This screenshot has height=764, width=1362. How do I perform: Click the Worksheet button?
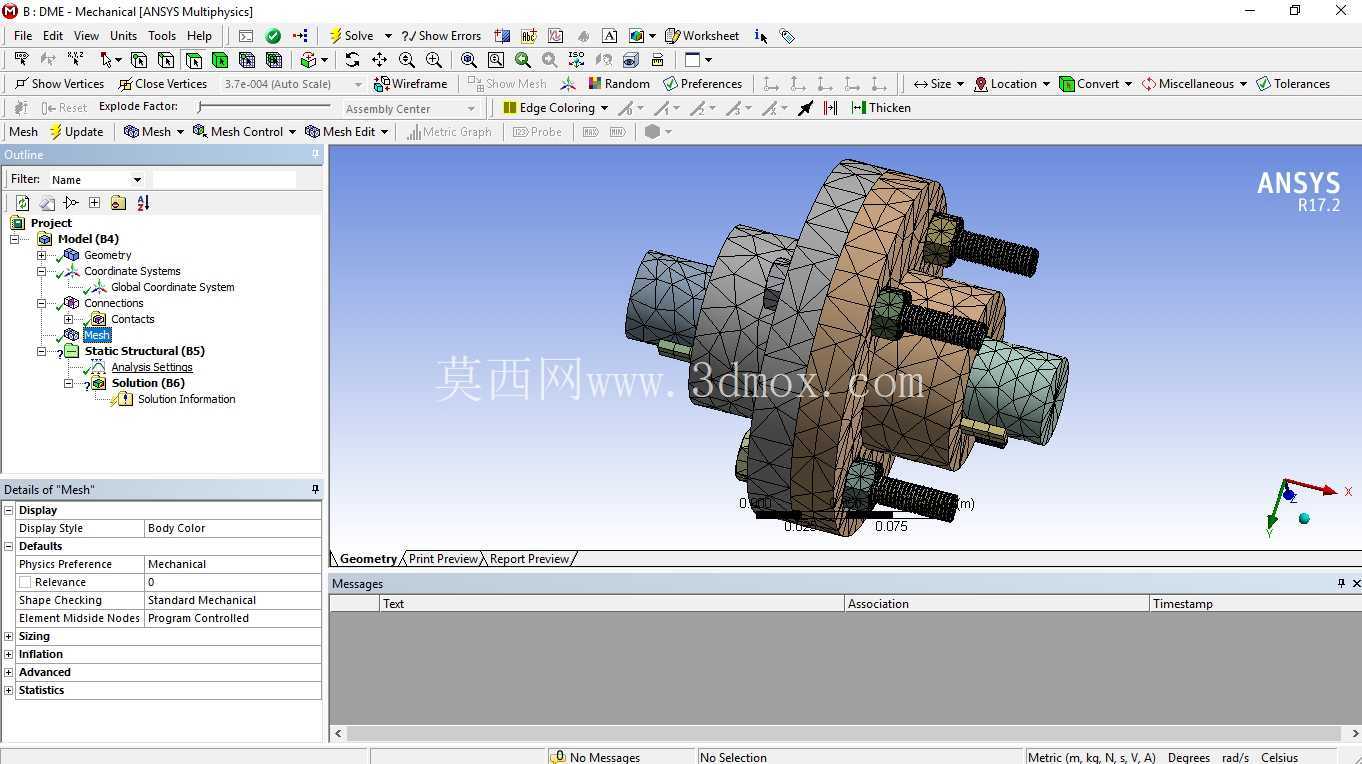pyautogui.click(x=702, y=36)
